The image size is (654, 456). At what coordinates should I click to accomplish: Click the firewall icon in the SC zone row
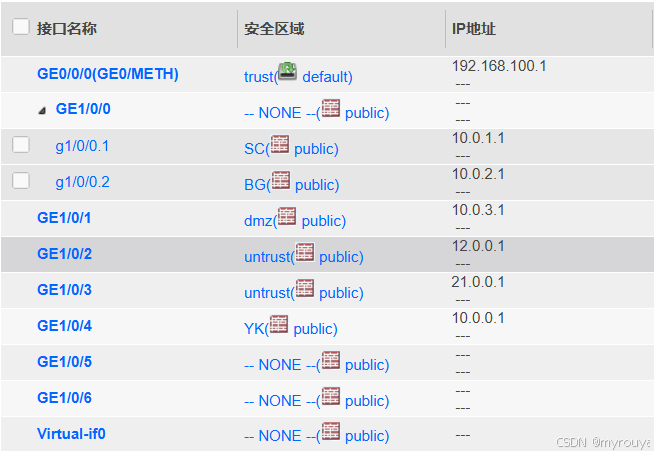tap(279, 144)
